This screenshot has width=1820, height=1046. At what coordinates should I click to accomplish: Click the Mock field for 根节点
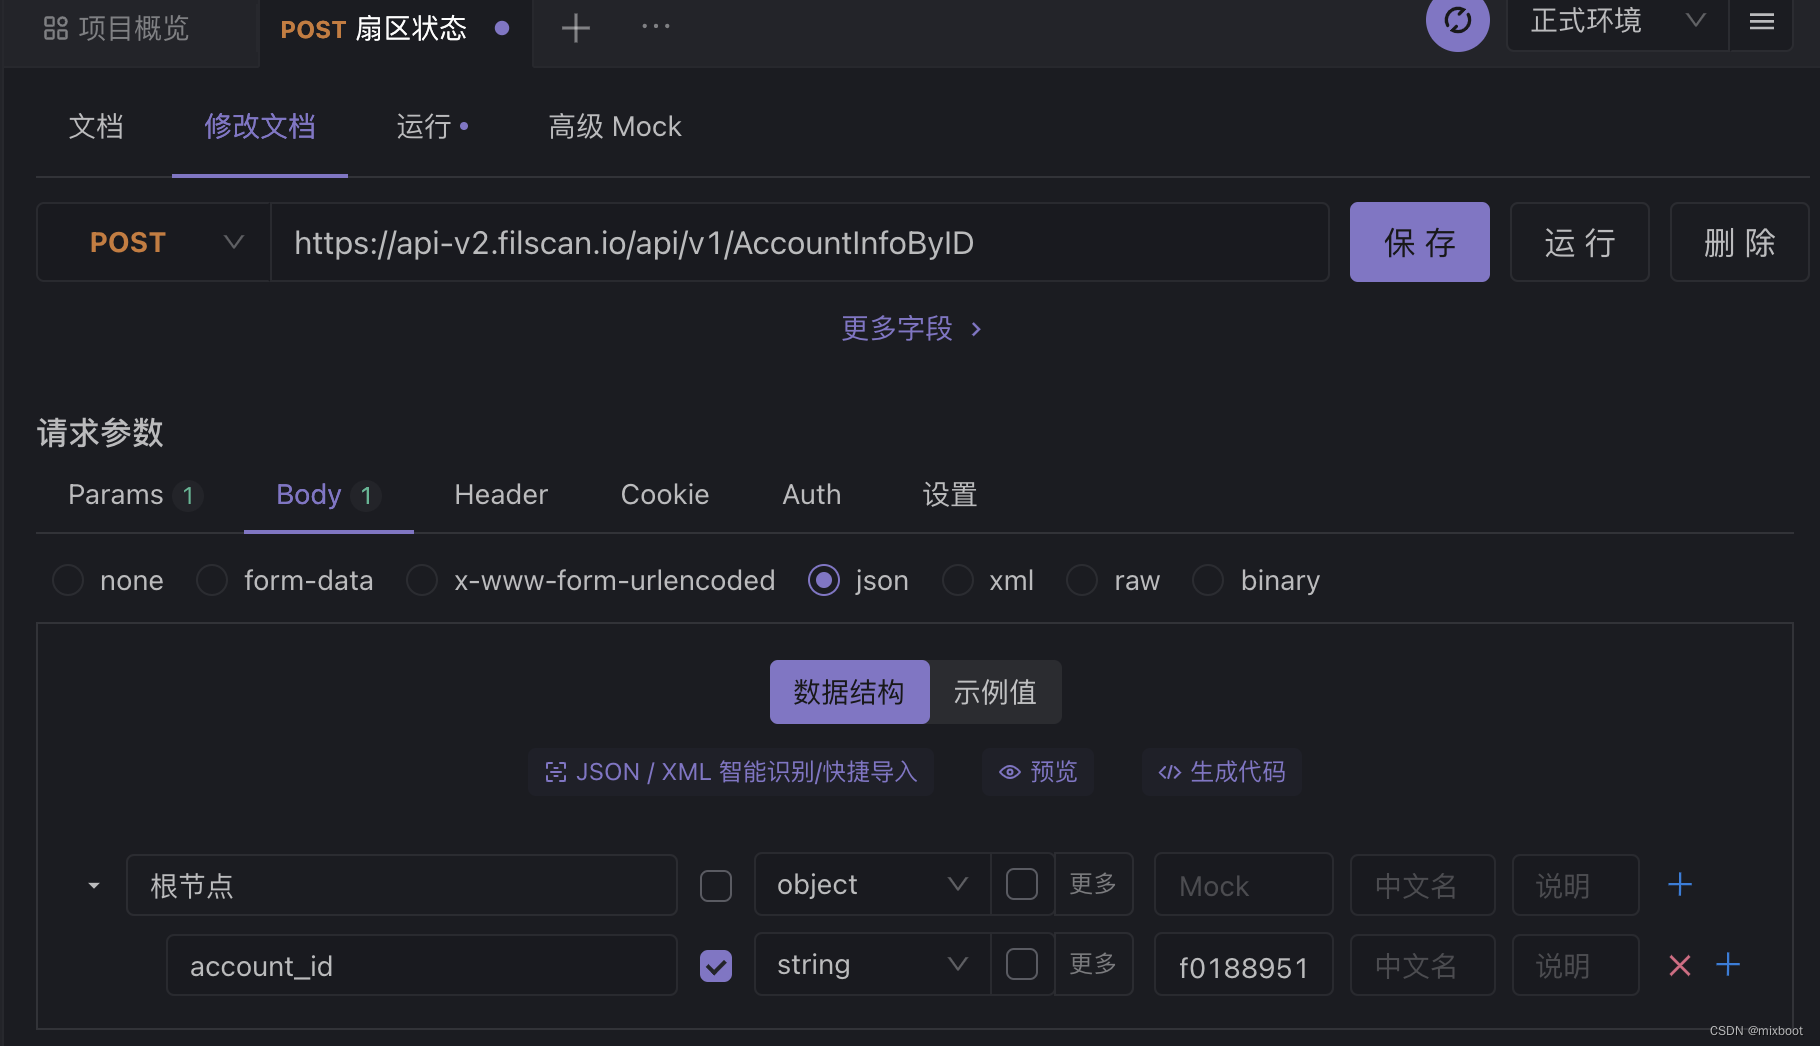[x=1244, y=885]
